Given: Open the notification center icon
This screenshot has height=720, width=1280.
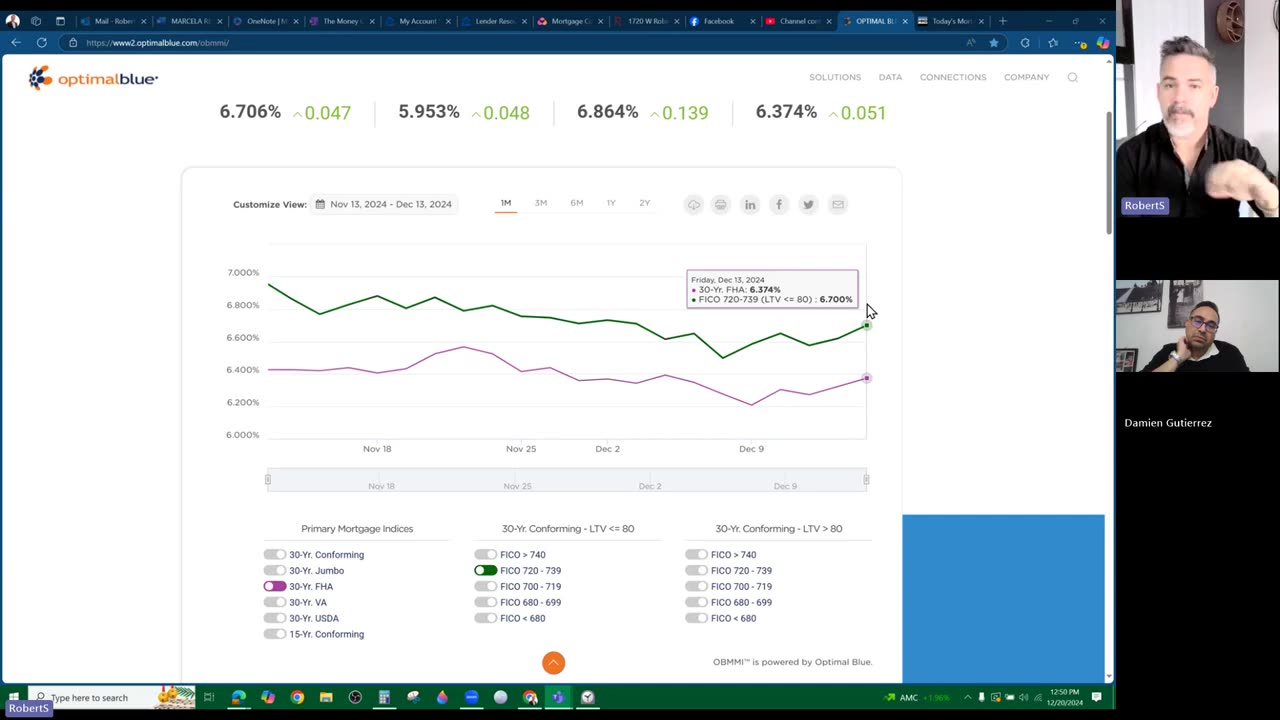Looking at the screenshot, I should pos(1096,697).
